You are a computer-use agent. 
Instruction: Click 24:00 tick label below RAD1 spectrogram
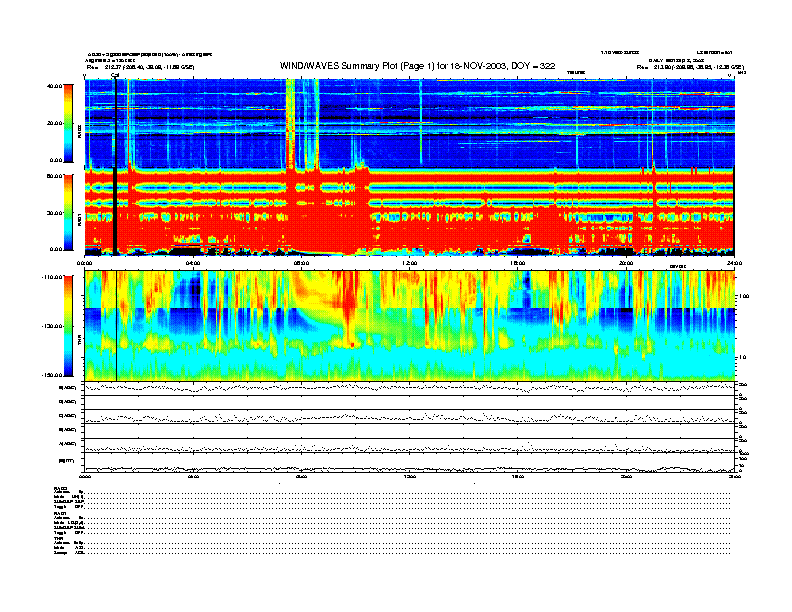(734, 263)
